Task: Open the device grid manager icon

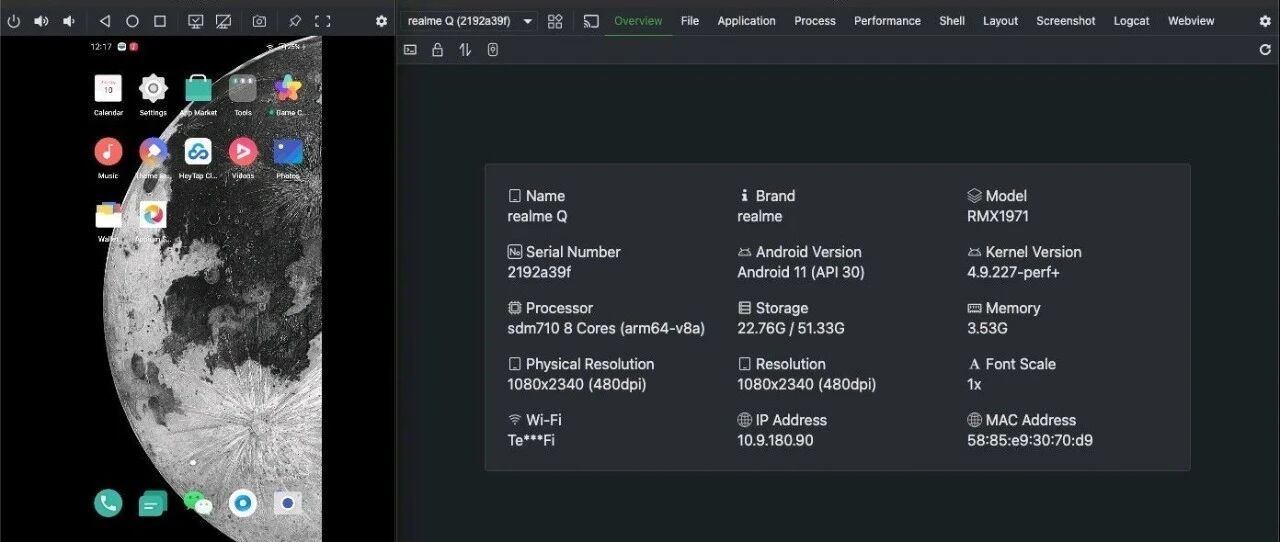Action: [555, 21]
